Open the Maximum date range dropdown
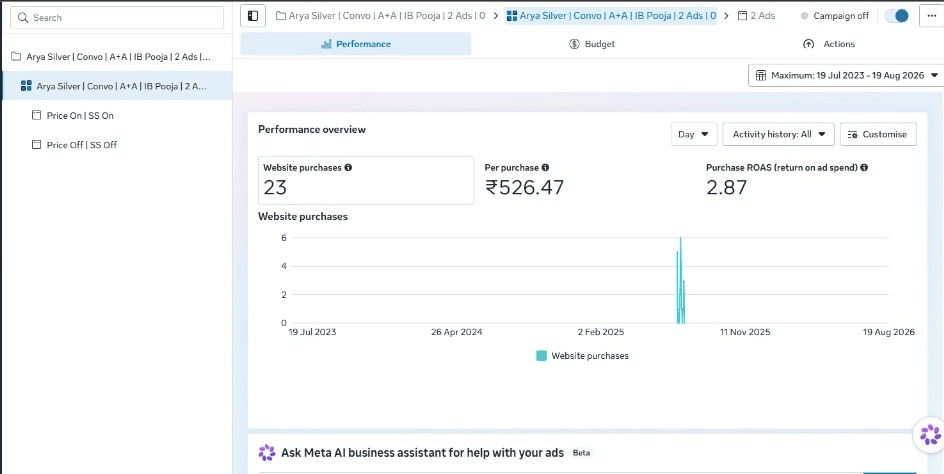This screenshot has width=944, height=474. click(x=846, y=75)
